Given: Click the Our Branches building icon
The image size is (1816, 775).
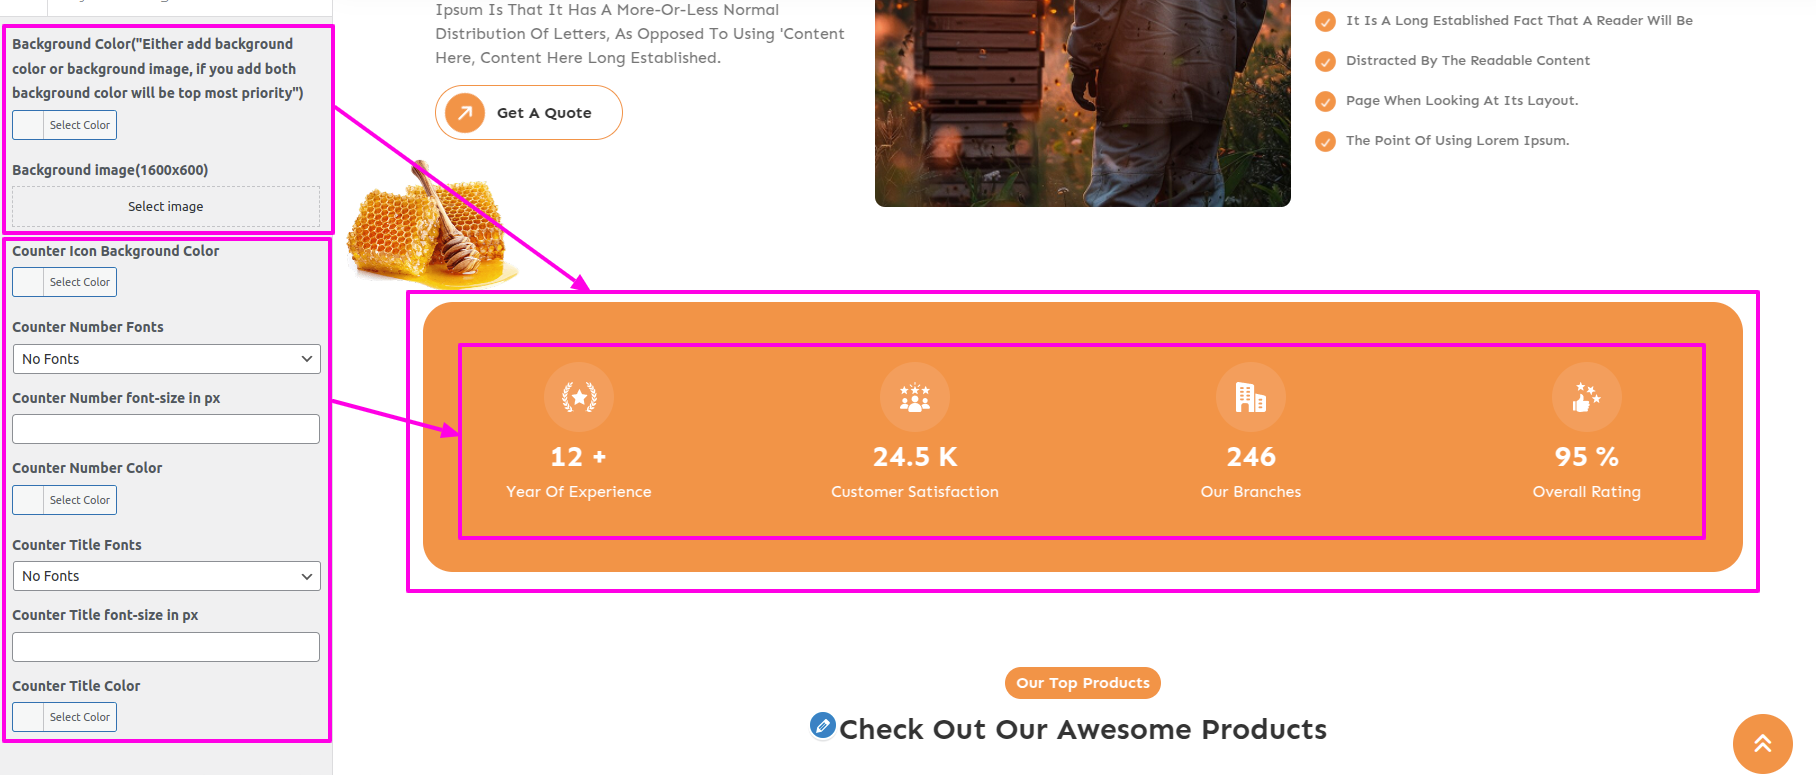Looking at the screenshot, I should tap(1251, 397).
